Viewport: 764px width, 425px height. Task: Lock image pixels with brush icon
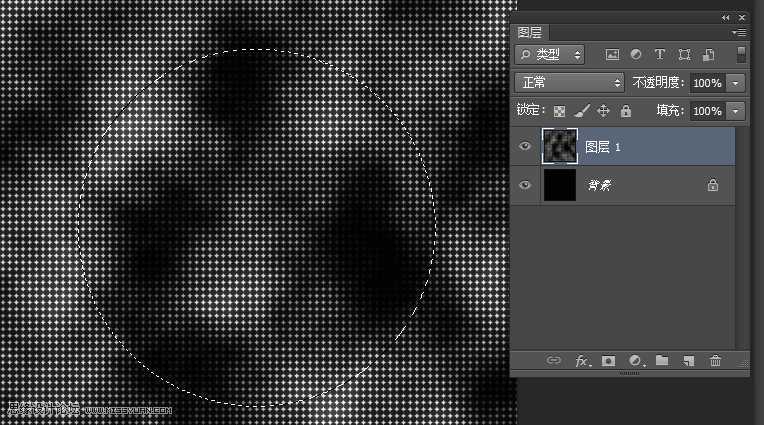point(581,111)
